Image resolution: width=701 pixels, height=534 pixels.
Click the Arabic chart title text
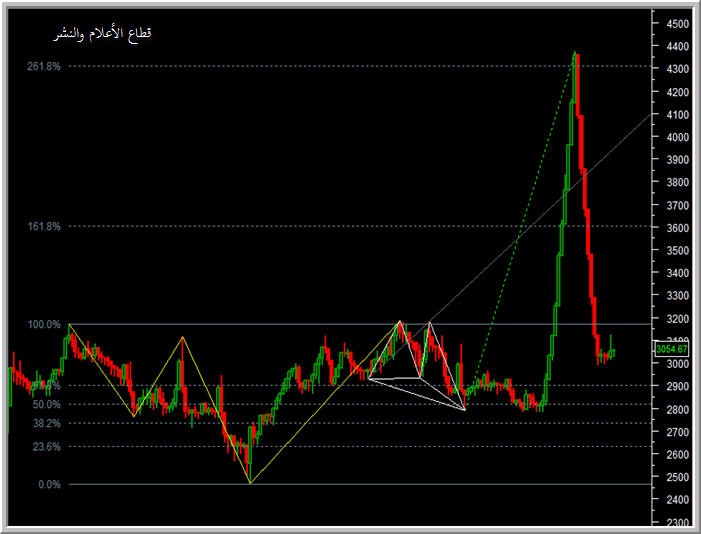(x=103, y=34)
